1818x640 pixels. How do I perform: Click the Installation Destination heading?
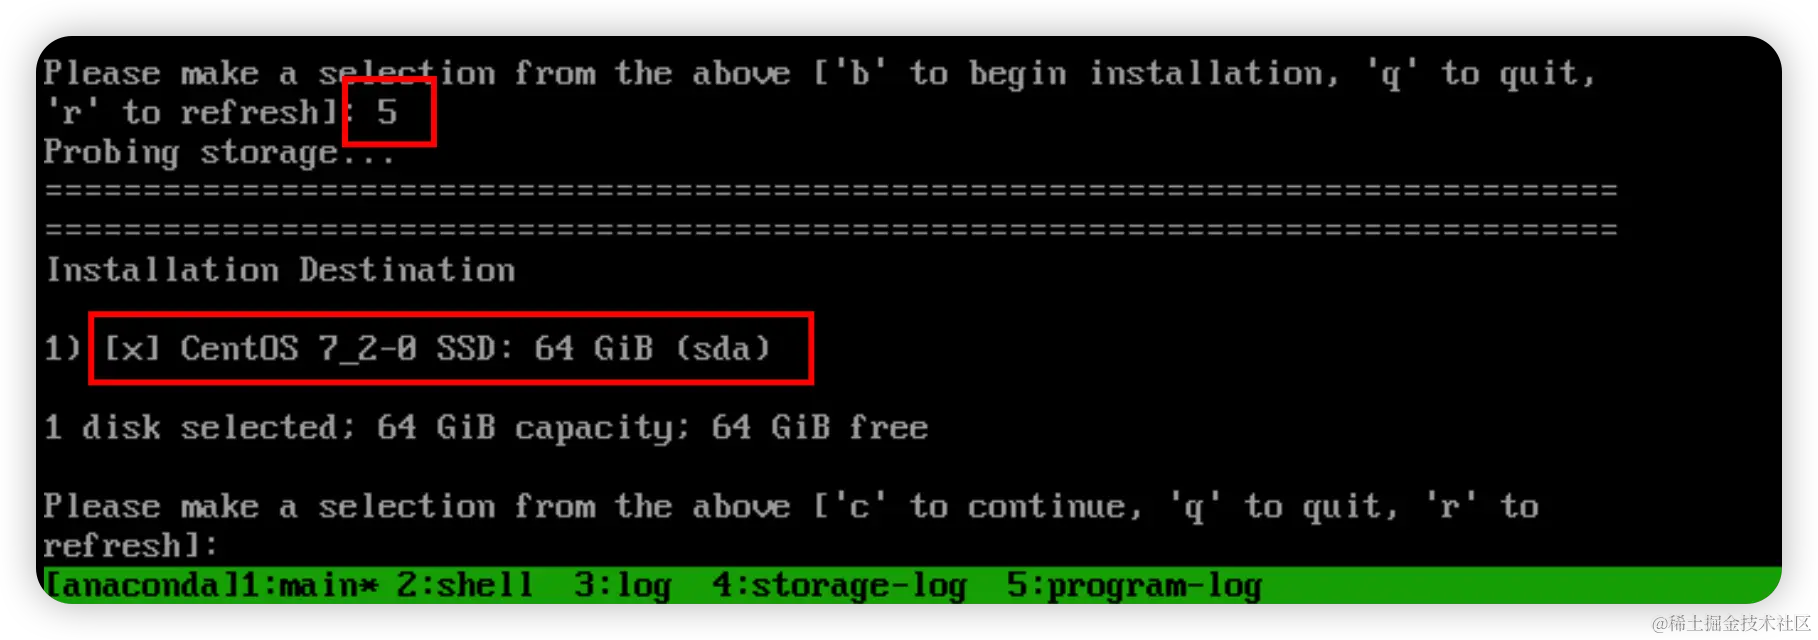coord(281,270)
